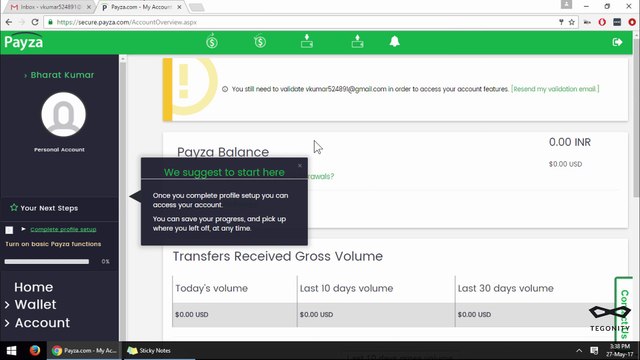Reload the page with refresh icon
The image size is (640, 360).
(x=35, y=22)
